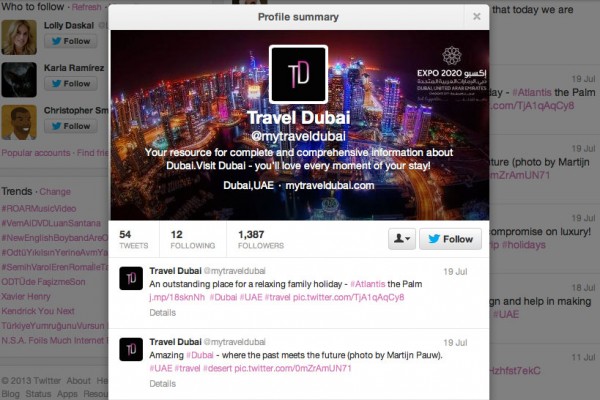Follow Lolly Daskal from suggestions
Screen dimensions: 600x400
pos(71,41)
